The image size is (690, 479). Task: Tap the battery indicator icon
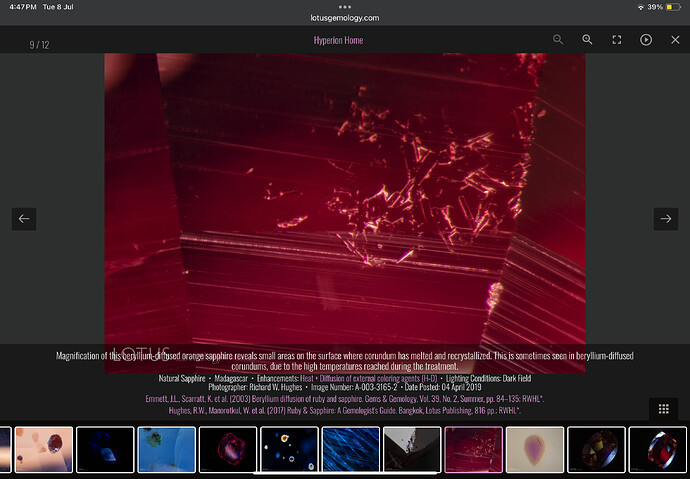[673, 7]
